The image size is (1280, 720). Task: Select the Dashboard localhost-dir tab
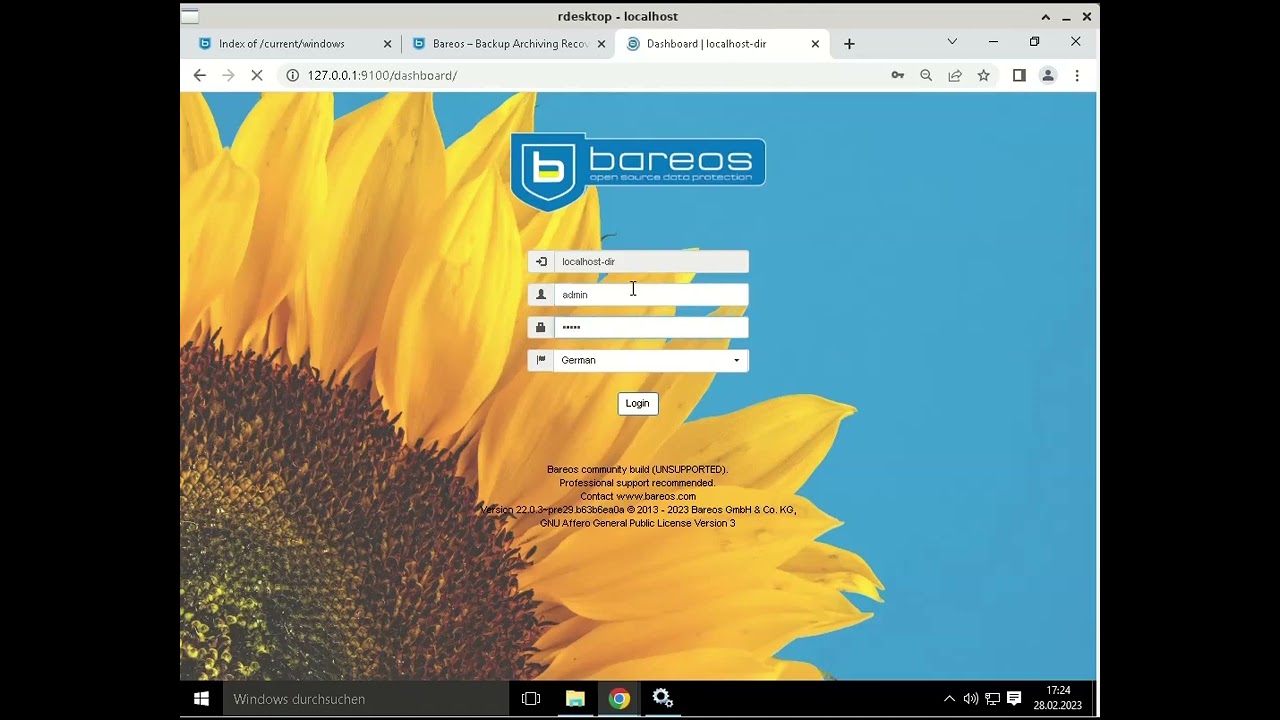click(706, 44)
